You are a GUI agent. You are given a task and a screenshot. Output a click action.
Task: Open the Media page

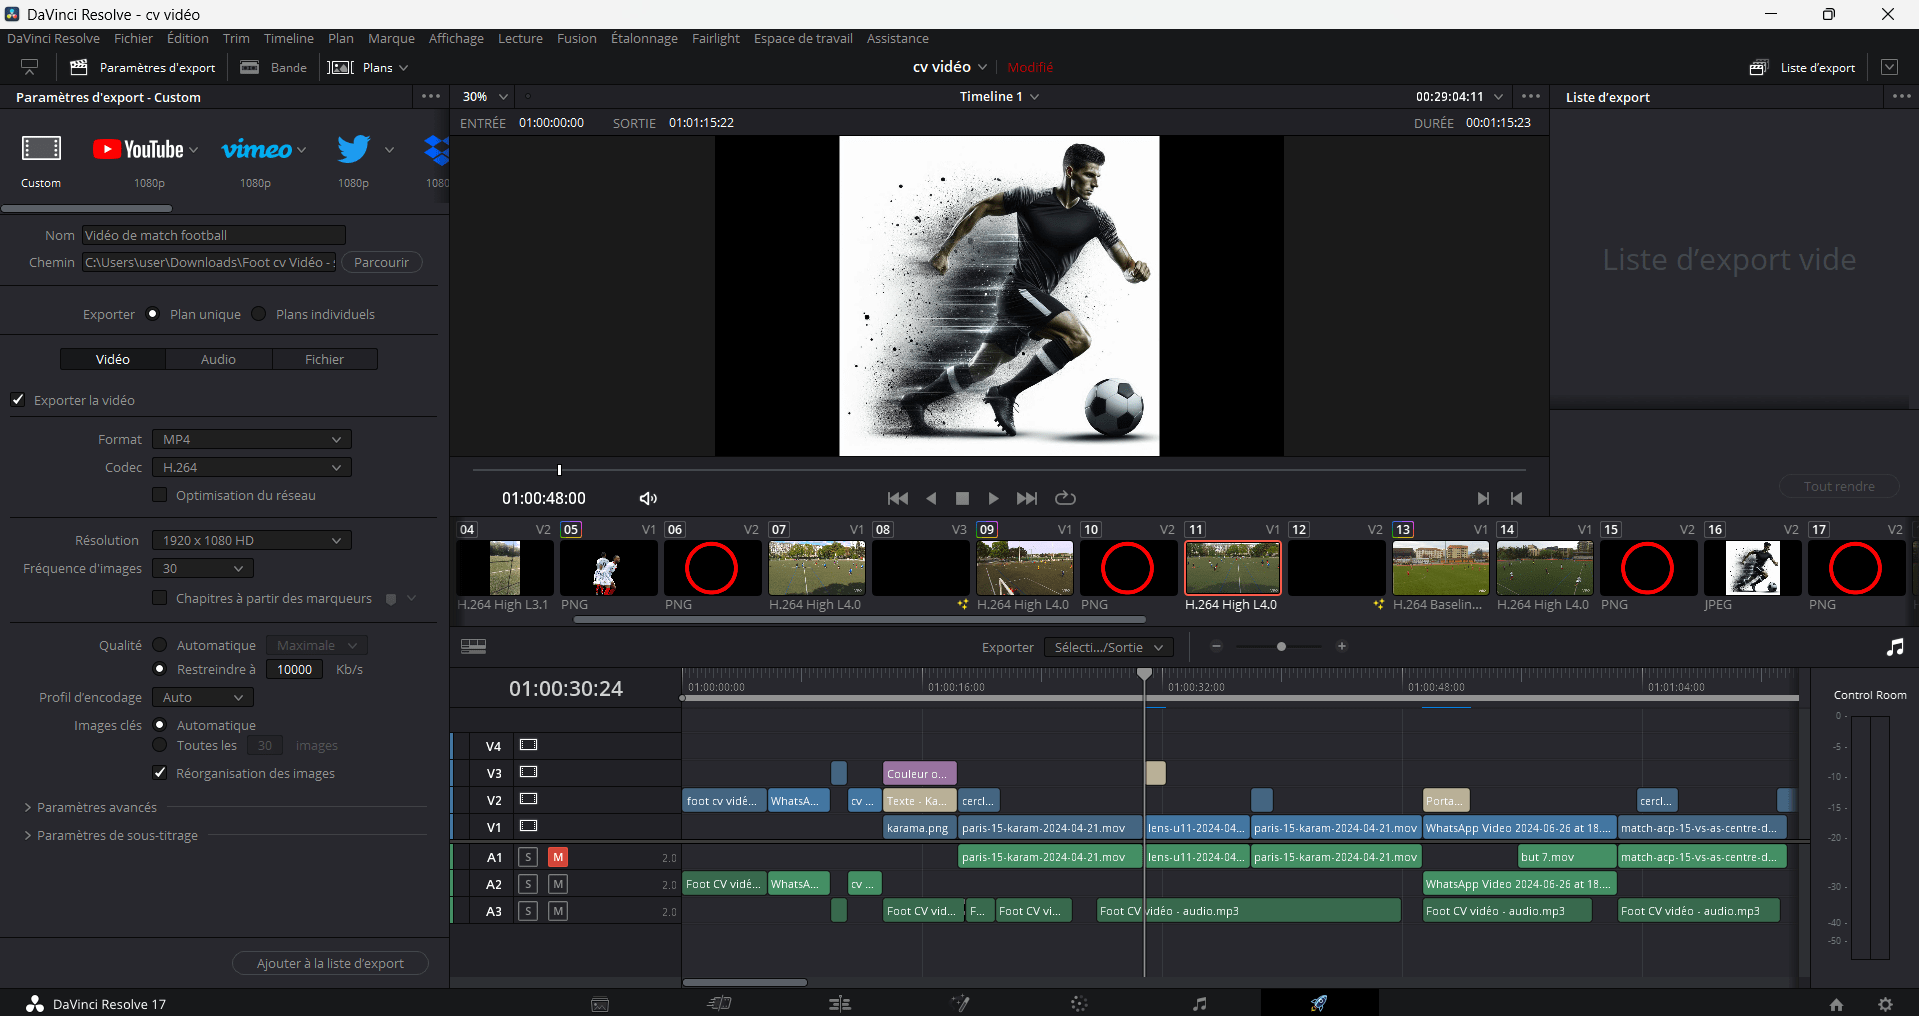click(x=600, y=1003)
